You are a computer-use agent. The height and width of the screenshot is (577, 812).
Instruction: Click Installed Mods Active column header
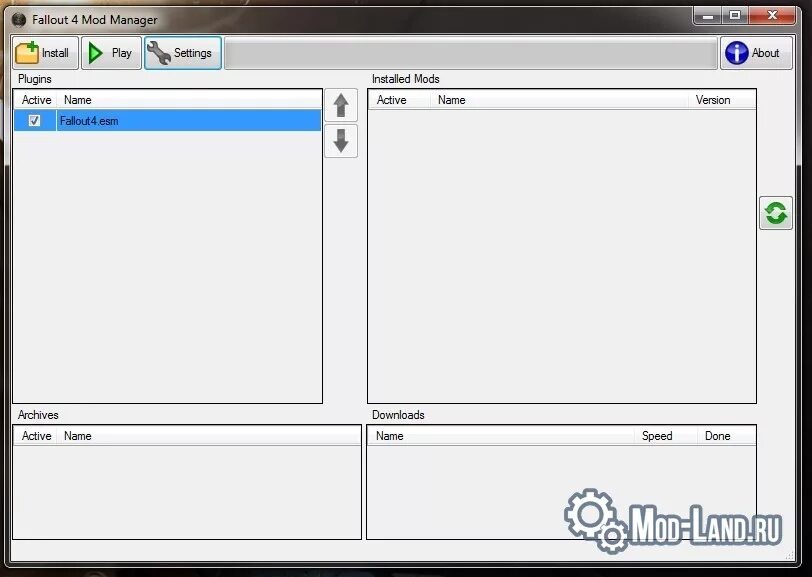(x=399, y=100)
